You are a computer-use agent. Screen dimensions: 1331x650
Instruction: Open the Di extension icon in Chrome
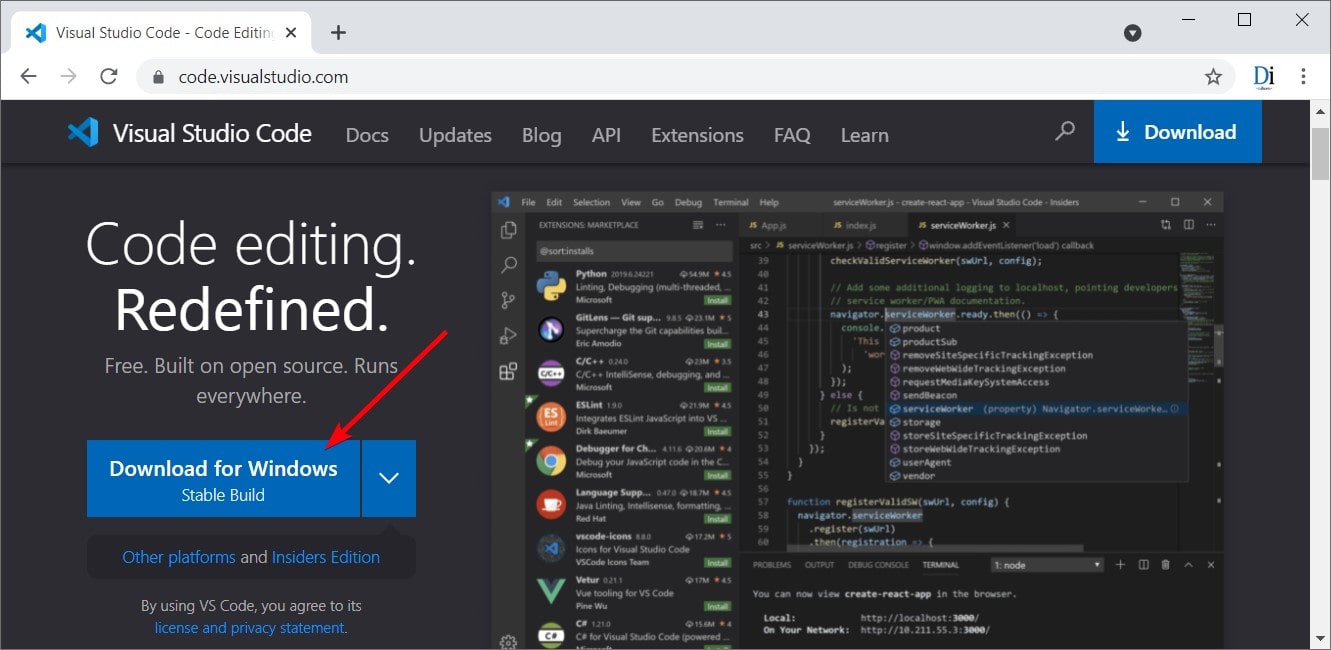click(x=1263, y=77)
